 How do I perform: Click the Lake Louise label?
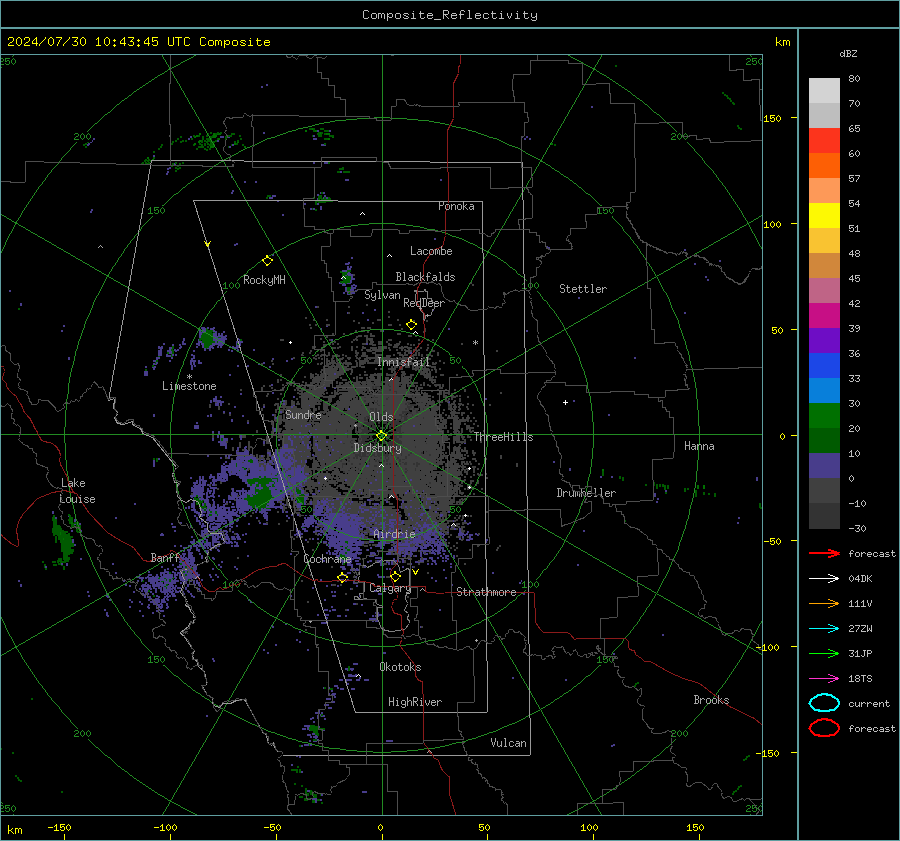point(77,491)
